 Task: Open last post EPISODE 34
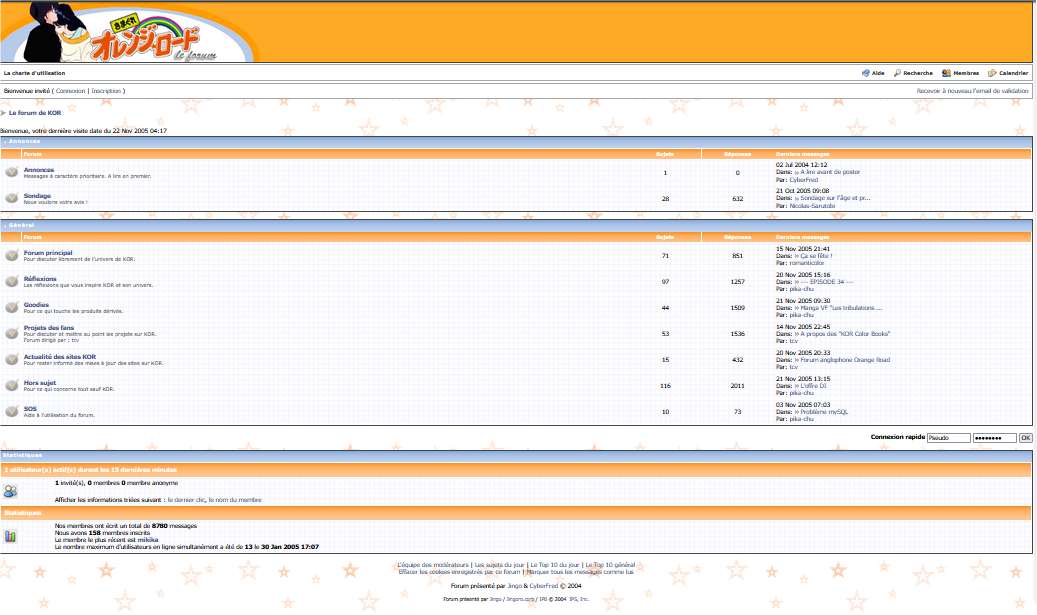click(827, 282)
